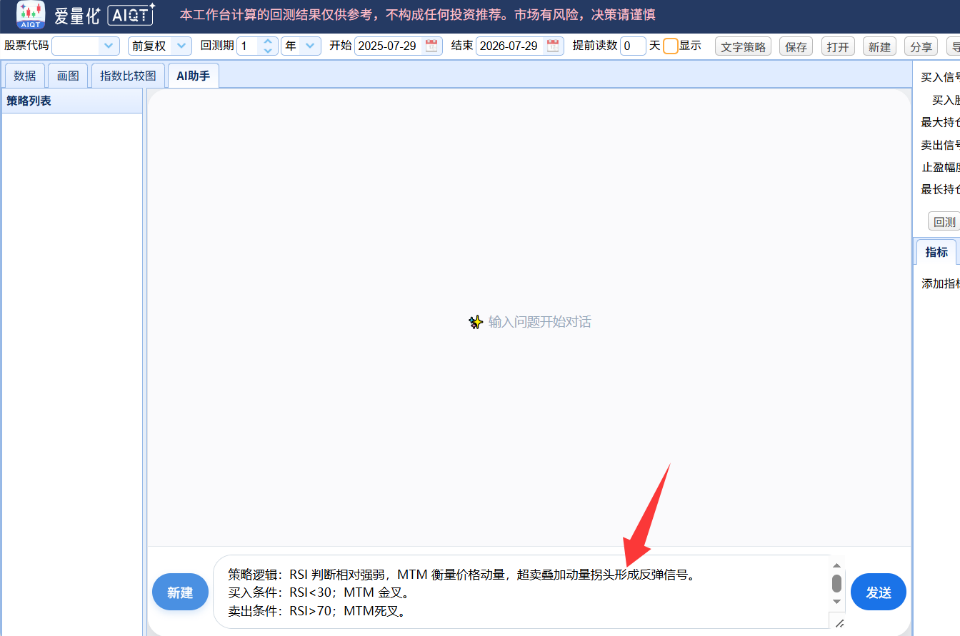Click the 文字策略 button
960x636 pixels.
pyautogui.click(x=743, y=47)
